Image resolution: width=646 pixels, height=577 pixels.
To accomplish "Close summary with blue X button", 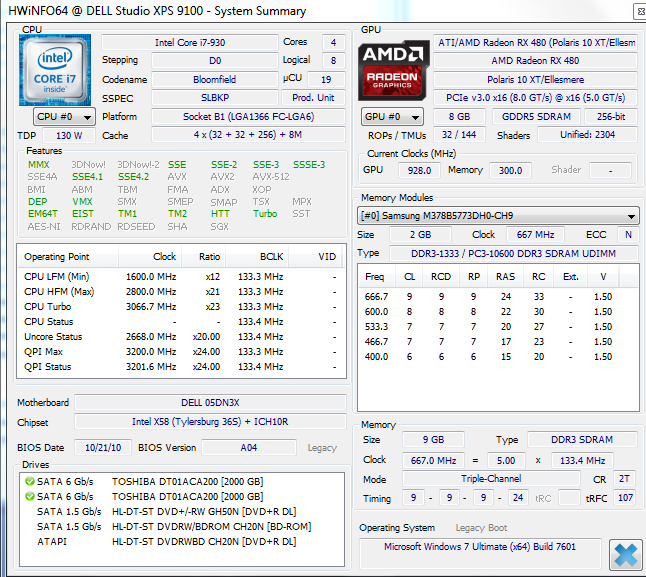I will click(x=626, y=555).
